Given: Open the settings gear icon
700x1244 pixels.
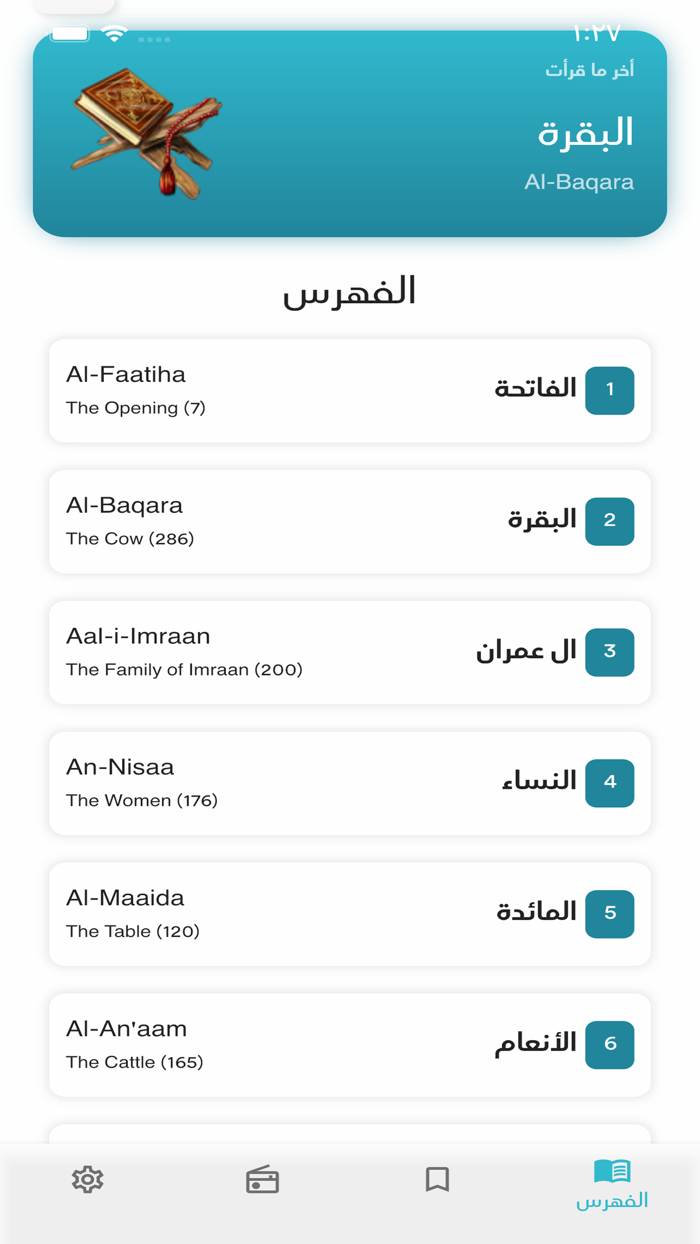Looking at the screenshot, I should pyautogui.click(x=88, y=1179).
